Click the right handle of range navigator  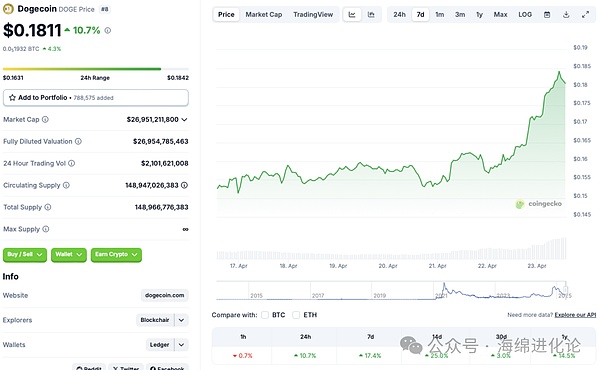pyautogui.click(x=566, y=290)
